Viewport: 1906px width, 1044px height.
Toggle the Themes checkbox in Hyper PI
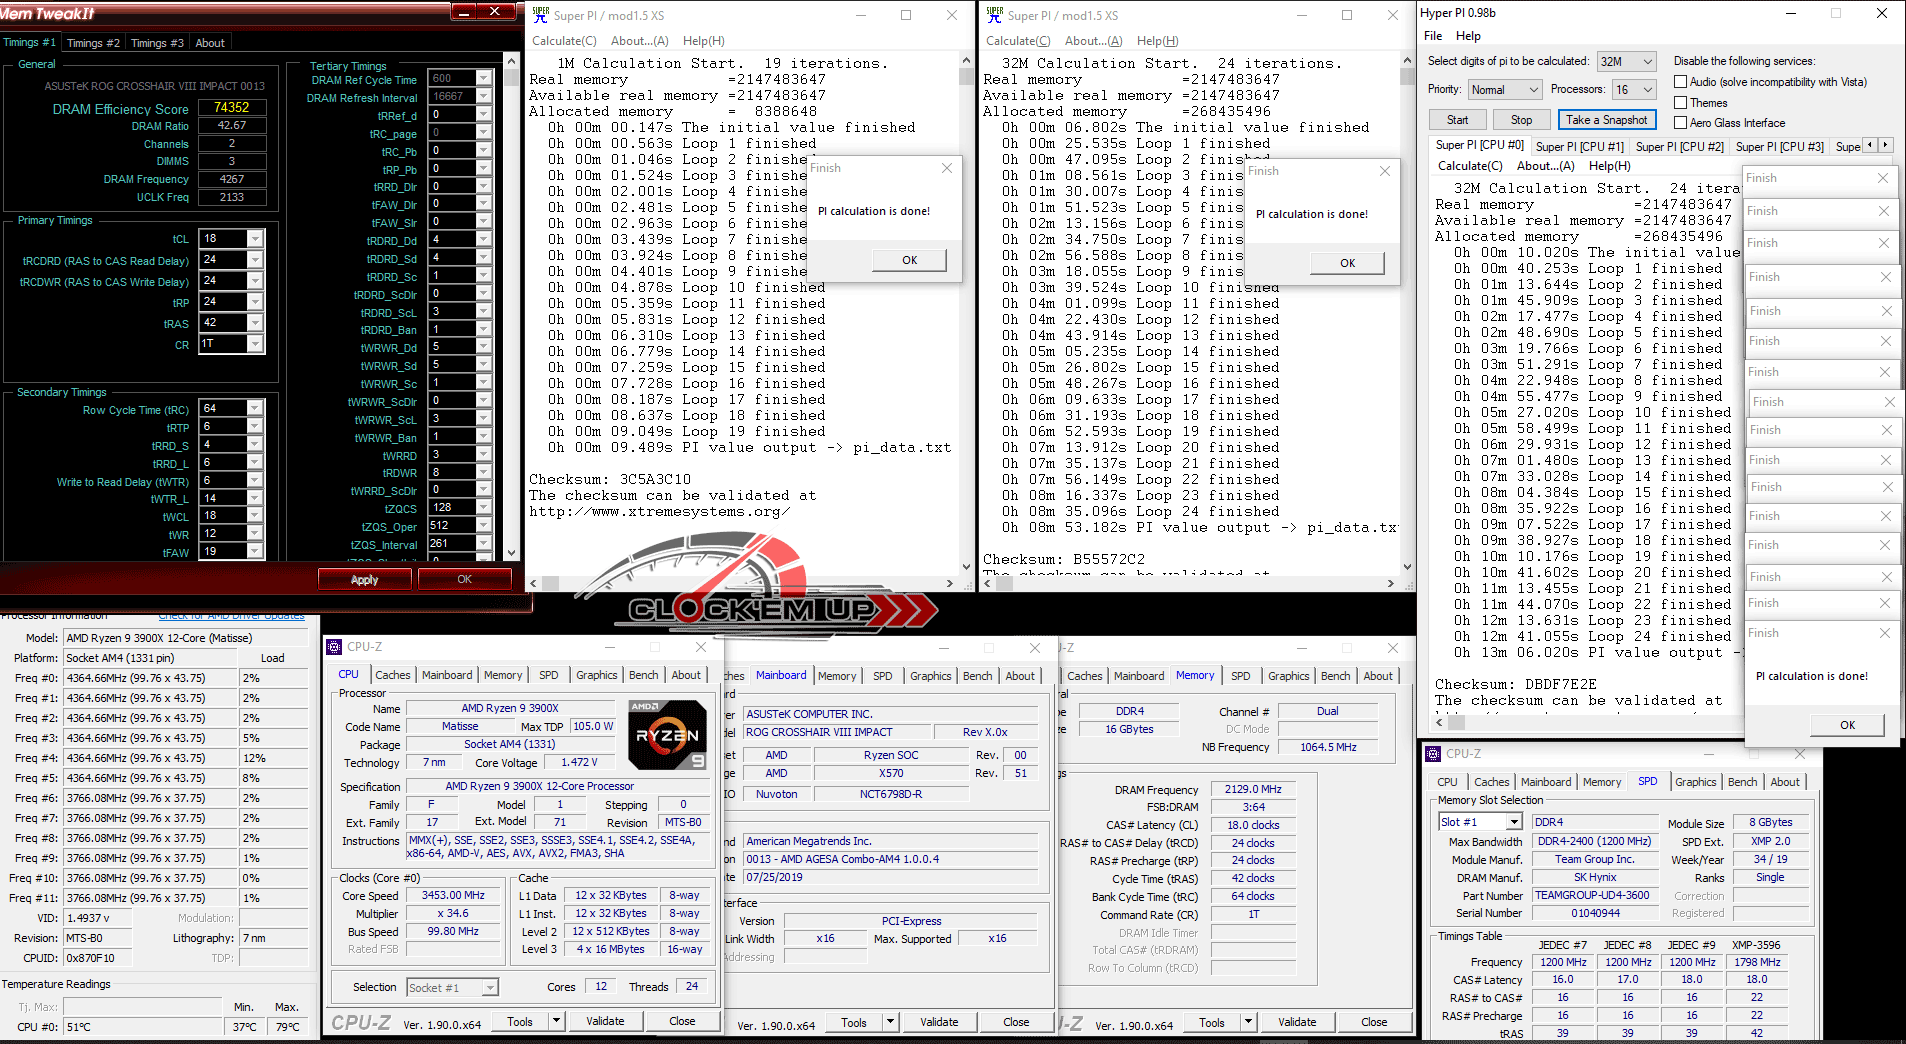tap(1681, 103)
